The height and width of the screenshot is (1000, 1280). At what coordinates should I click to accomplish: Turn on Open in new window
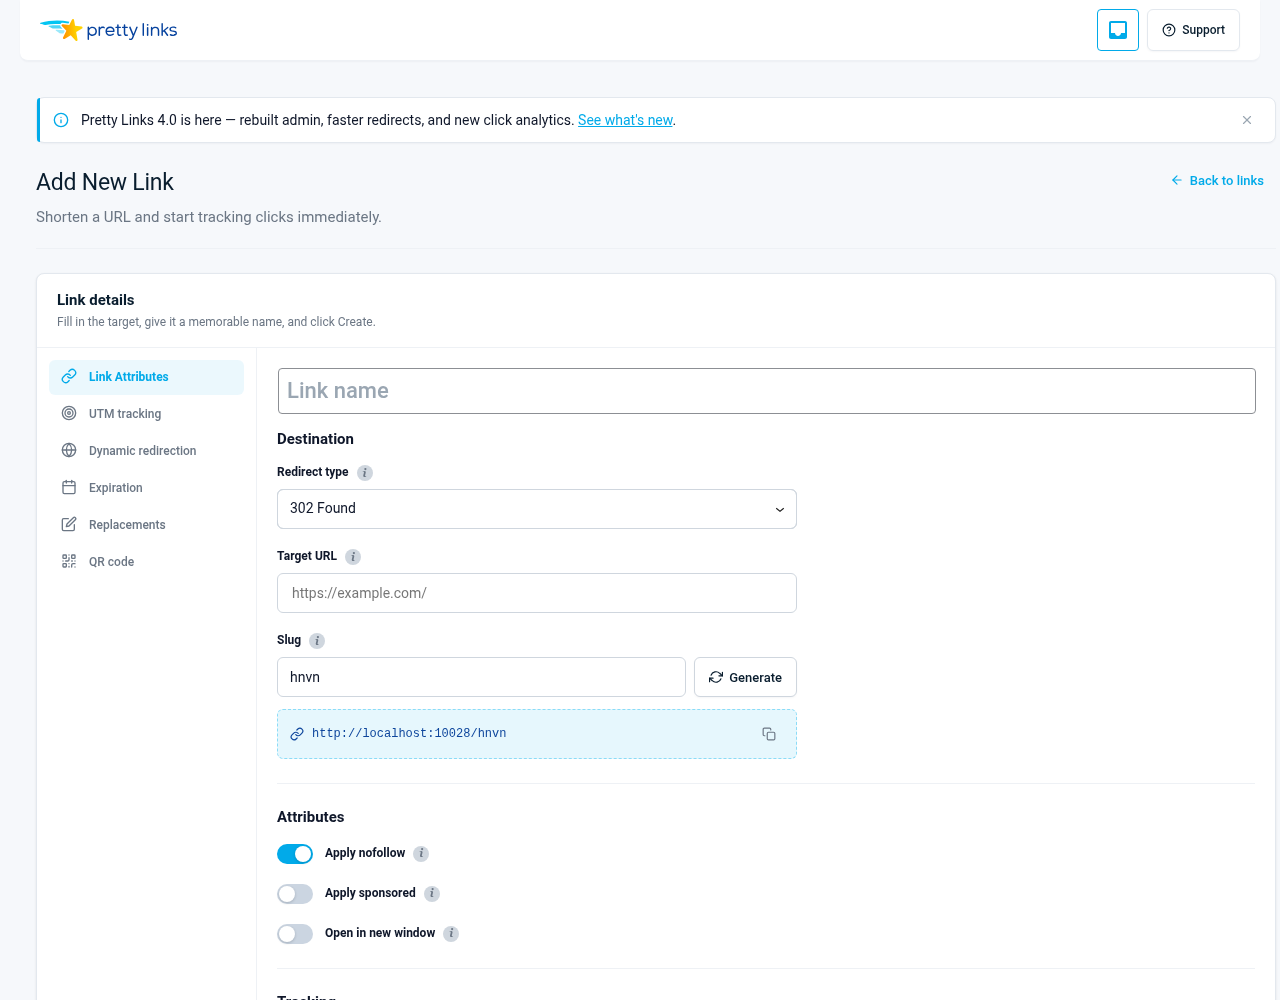coord(295,934)
